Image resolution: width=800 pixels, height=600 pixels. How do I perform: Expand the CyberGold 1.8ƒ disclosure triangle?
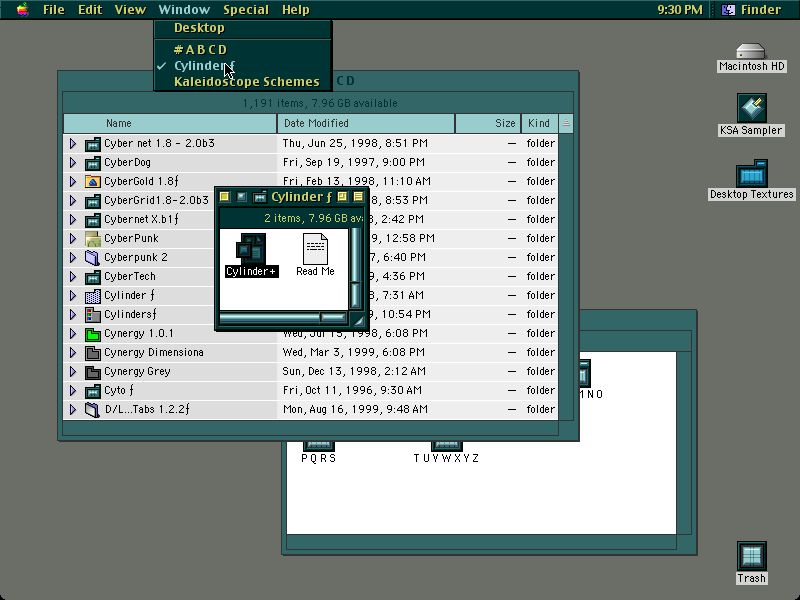[72, 182]
